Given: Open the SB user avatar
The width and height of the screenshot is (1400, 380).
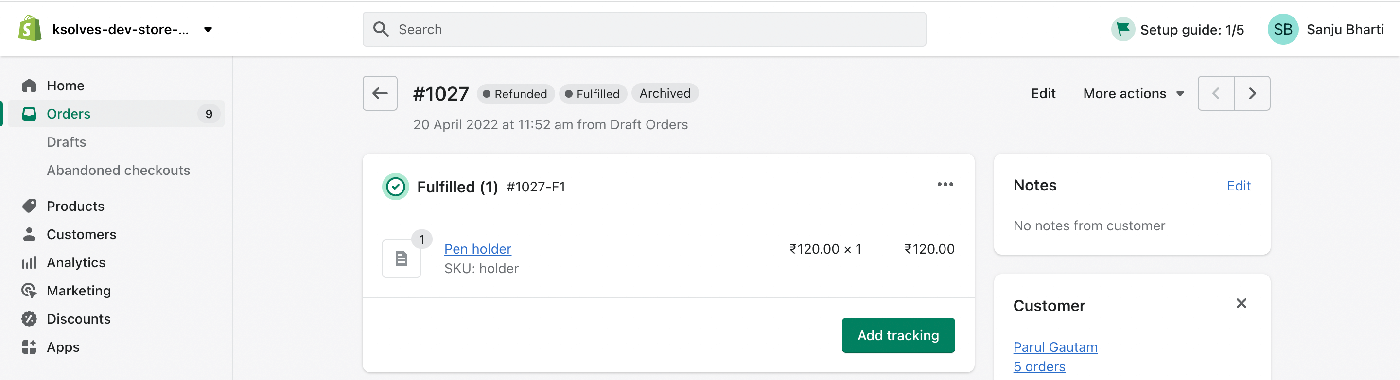Looking at the screenshot, I should pyautogui.click(x=1283, y=29).
